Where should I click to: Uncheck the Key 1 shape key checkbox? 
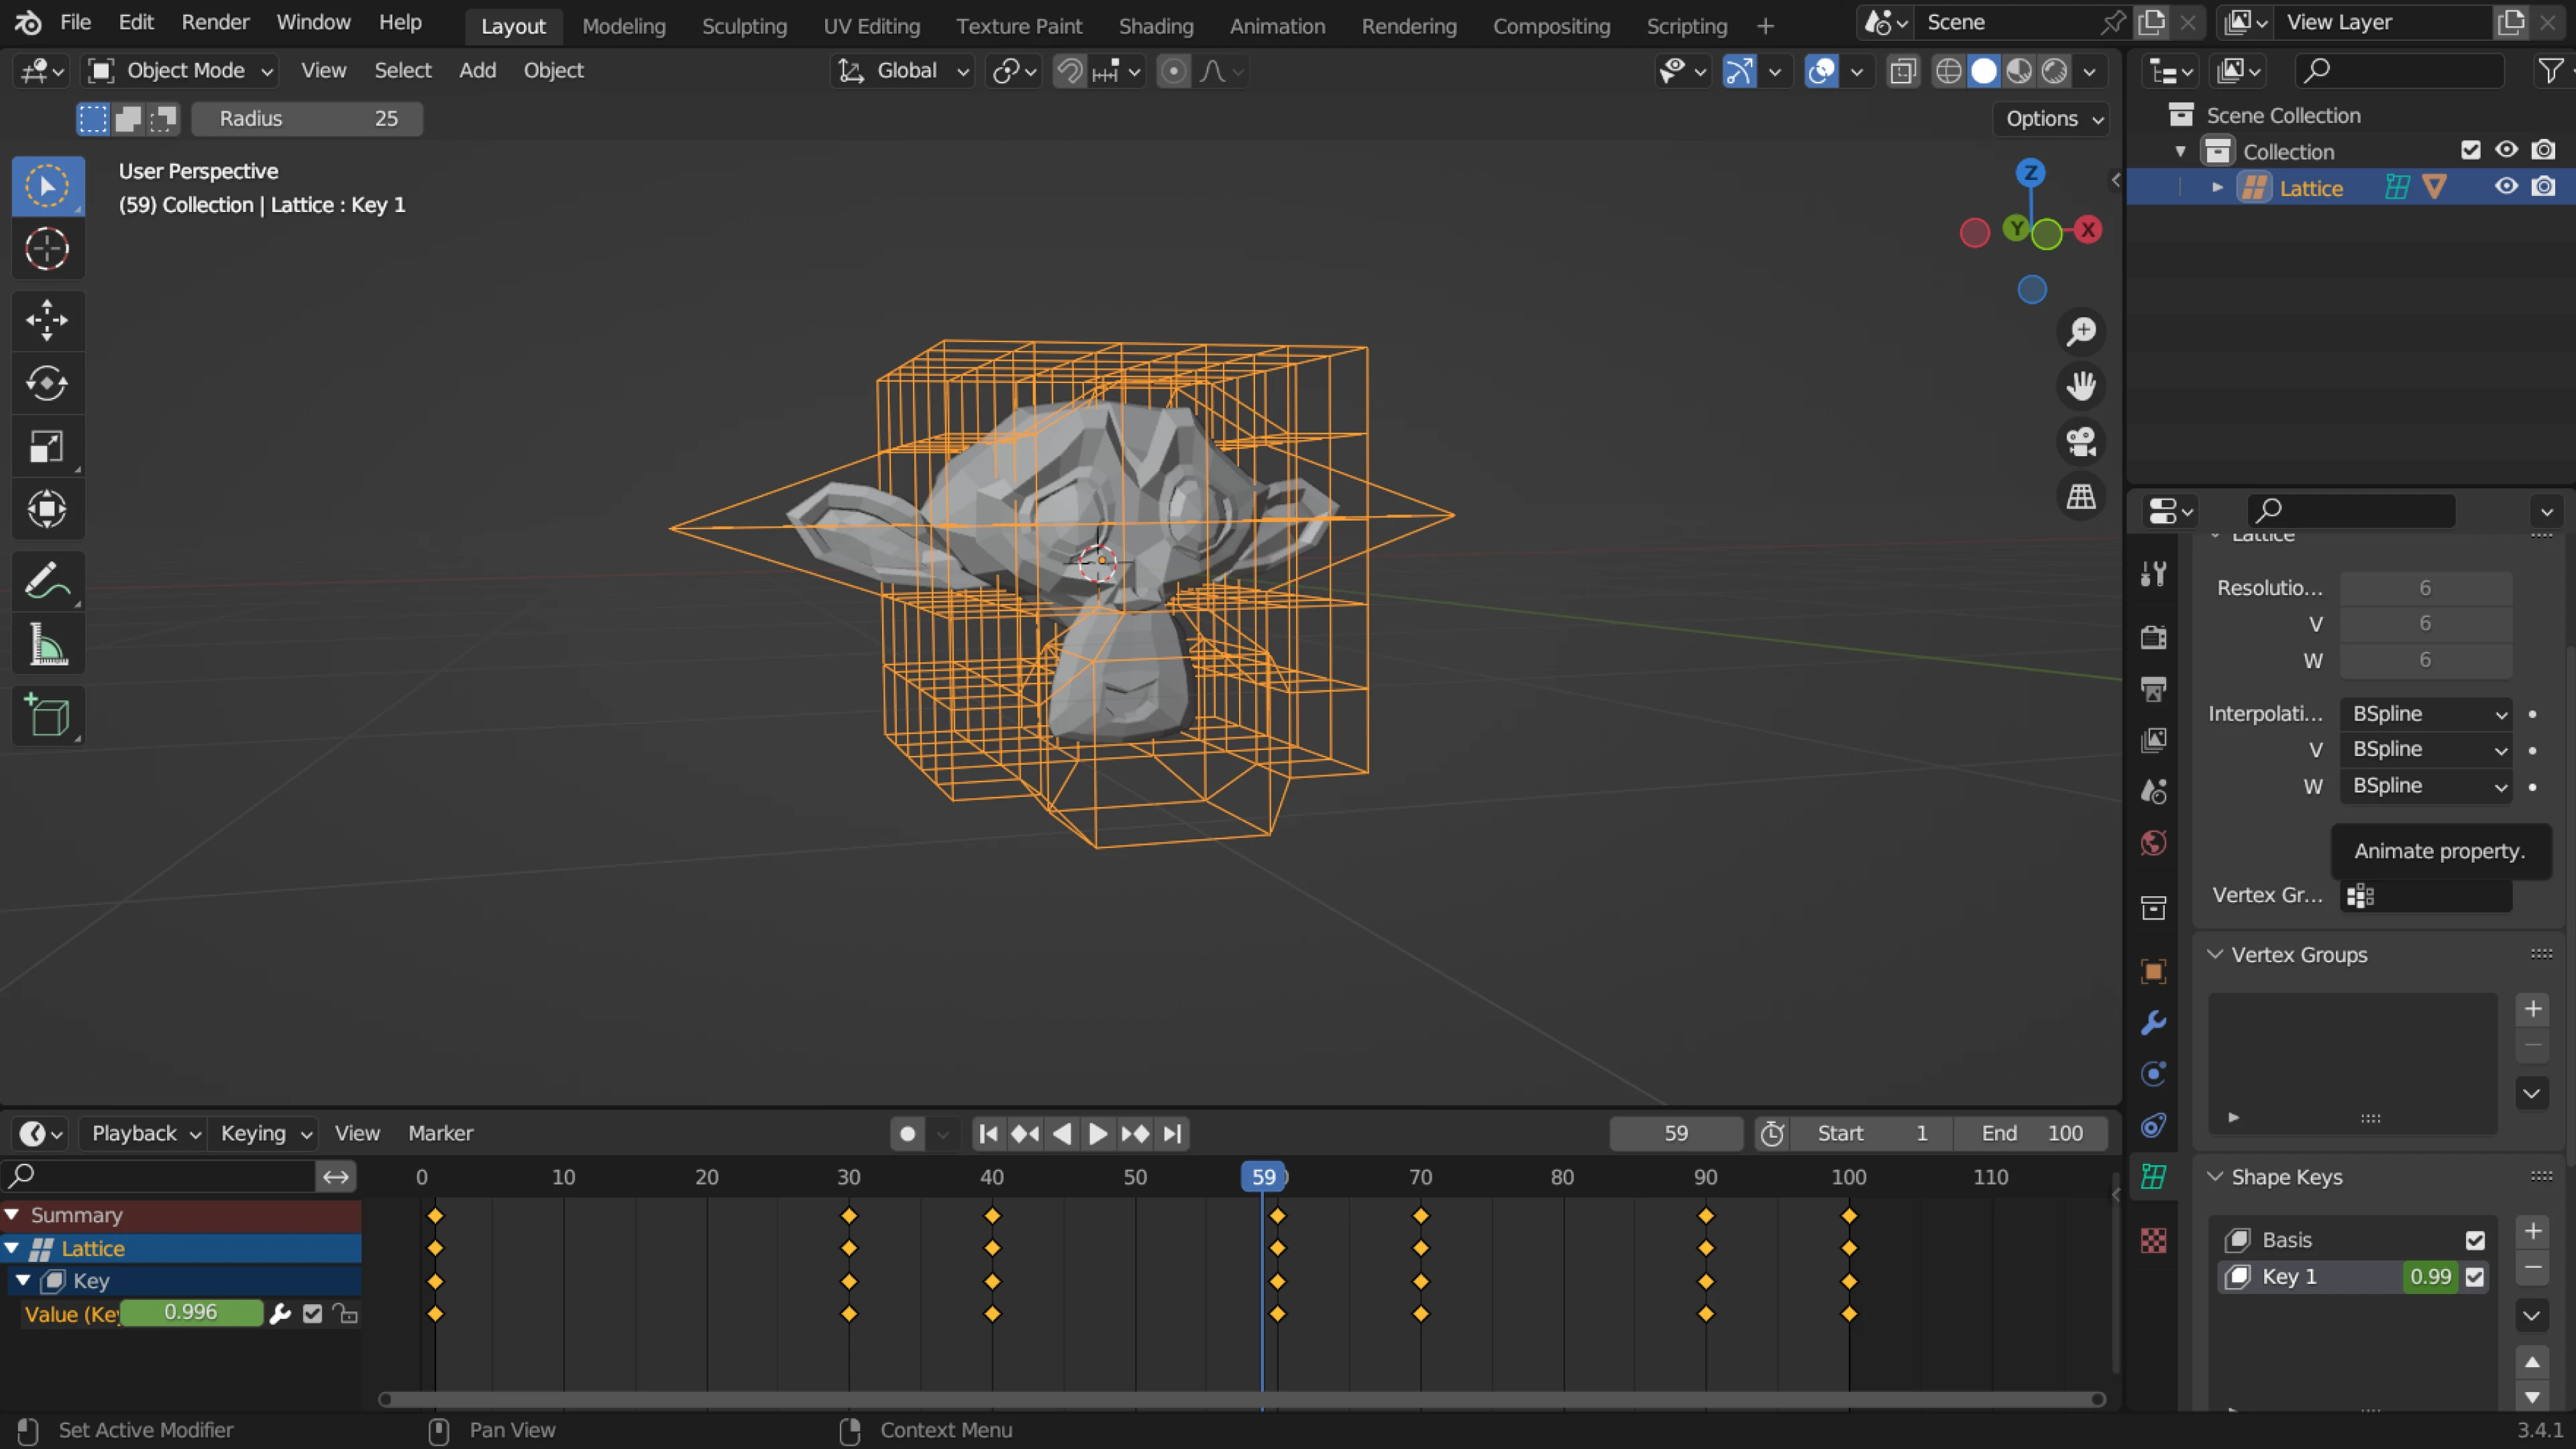(x=2475, y=1277)
